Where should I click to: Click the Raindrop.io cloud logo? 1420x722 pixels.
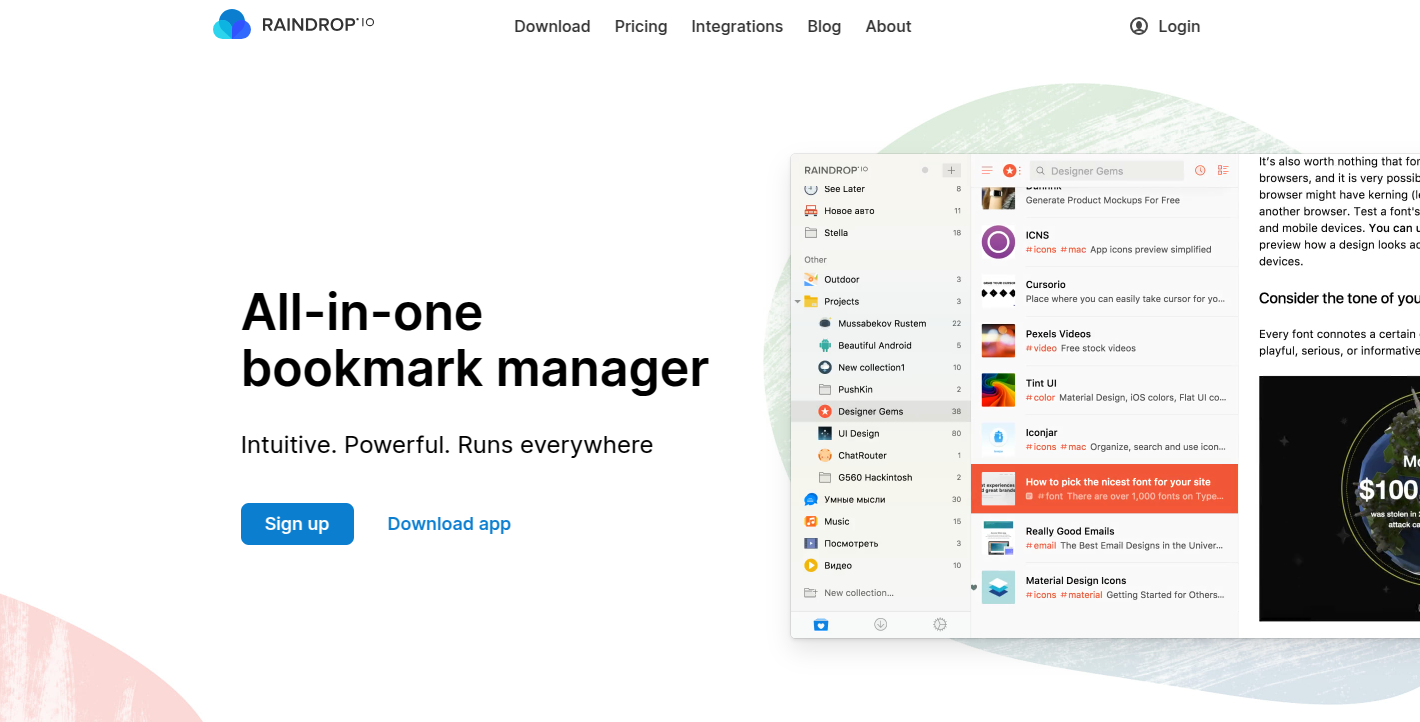coord(232,25)
